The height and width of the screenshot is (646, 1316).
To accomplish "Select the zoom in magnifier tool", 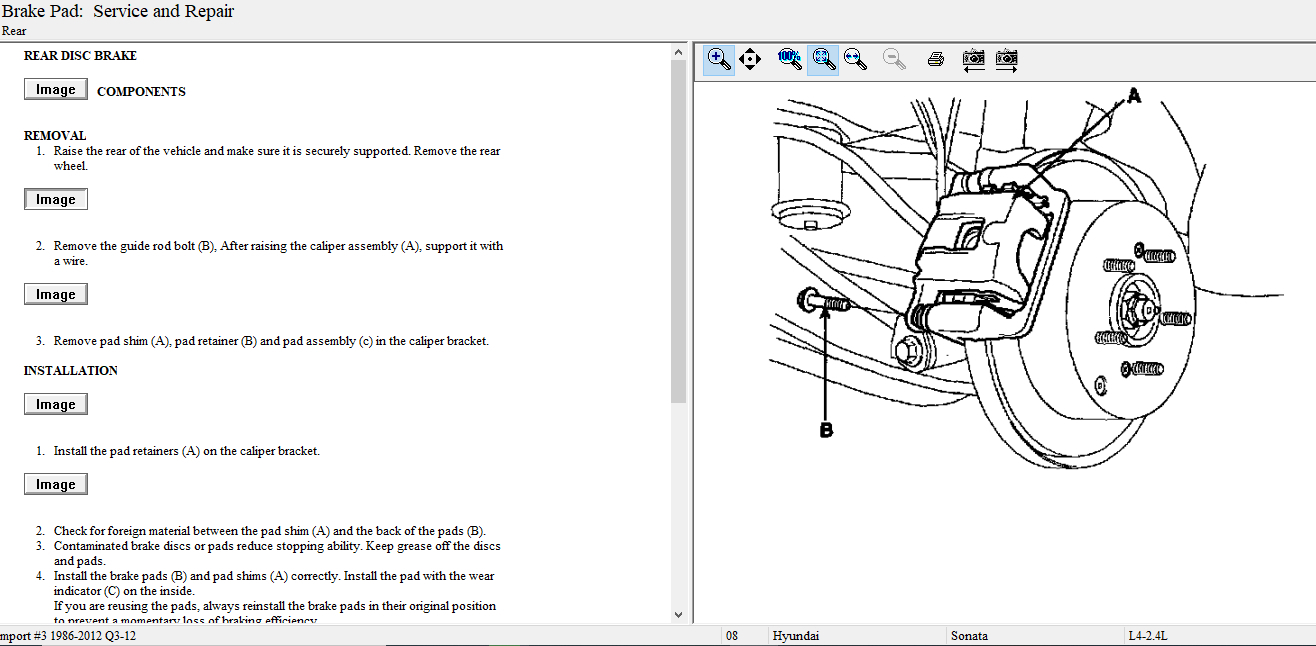I will pos(718,59).
